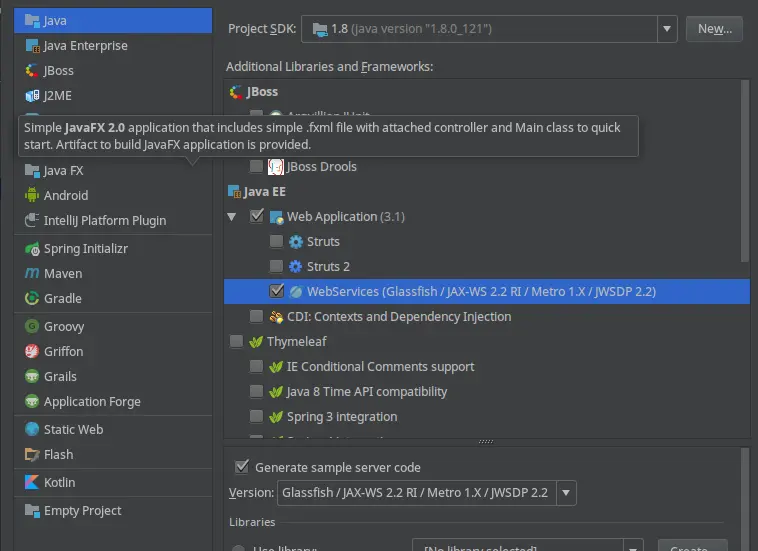Click frameworks list vertical scrollbar
The image size is (758, 551).
tap(744, 171)
